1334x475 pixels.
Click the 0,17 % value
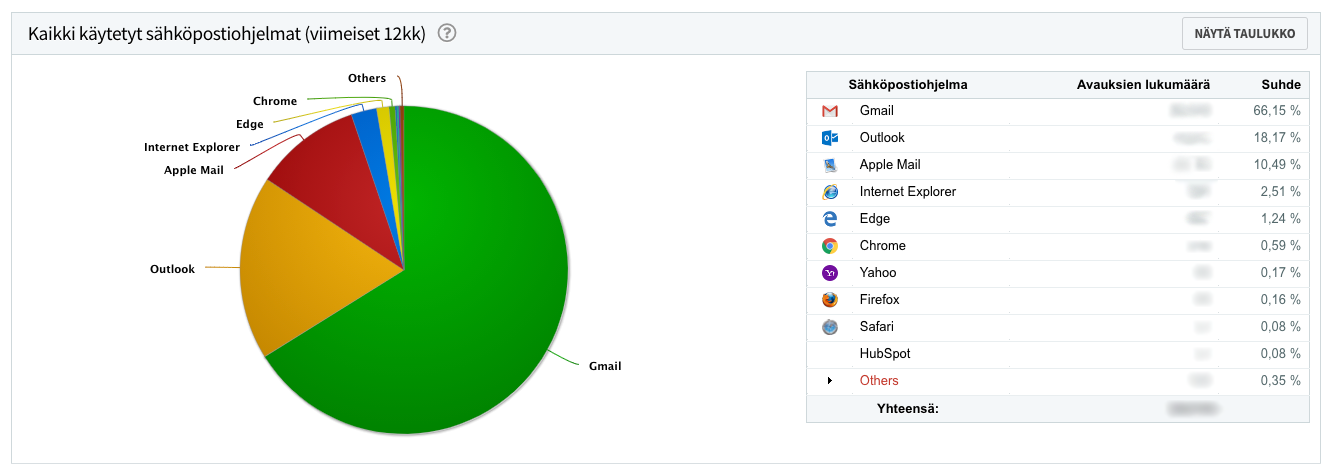coord(1281,273)
